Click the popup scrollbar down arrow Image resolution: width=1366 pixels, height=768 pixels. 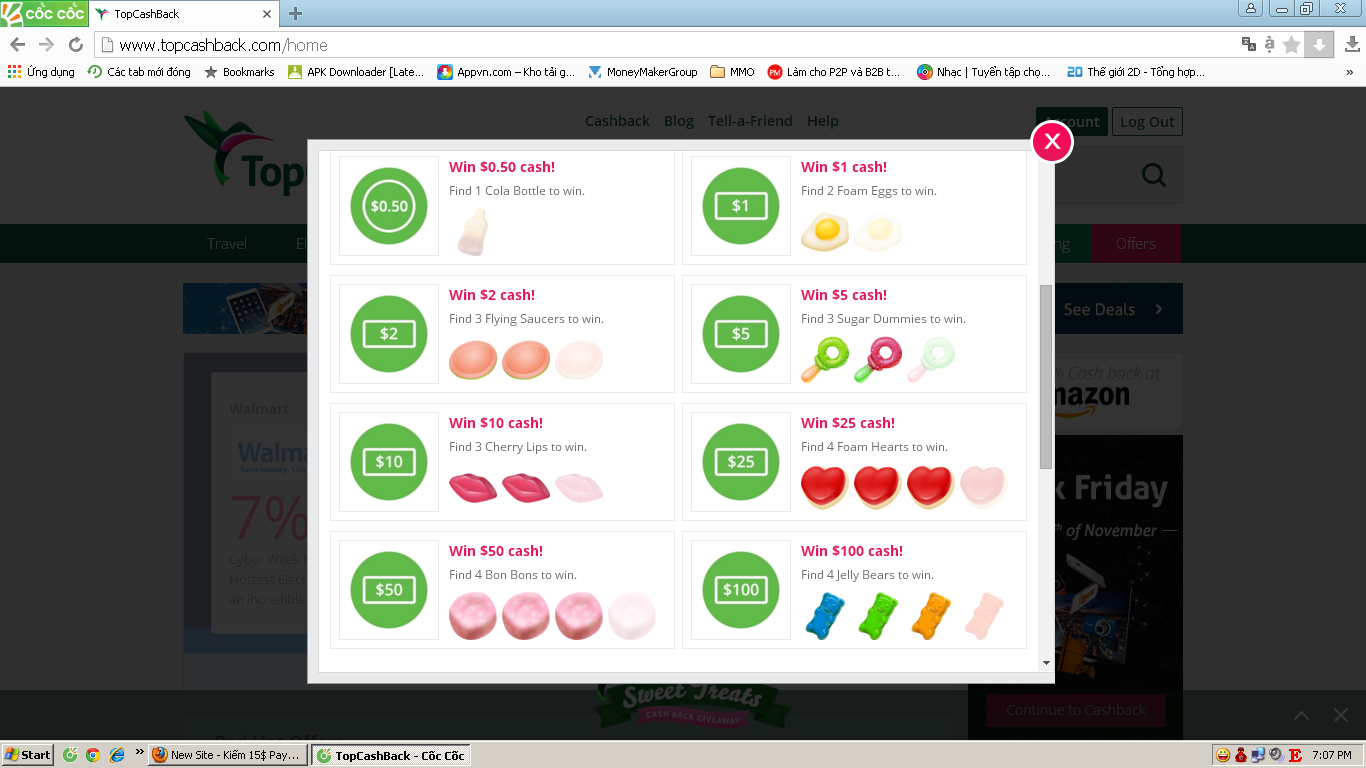(1046, 662)
